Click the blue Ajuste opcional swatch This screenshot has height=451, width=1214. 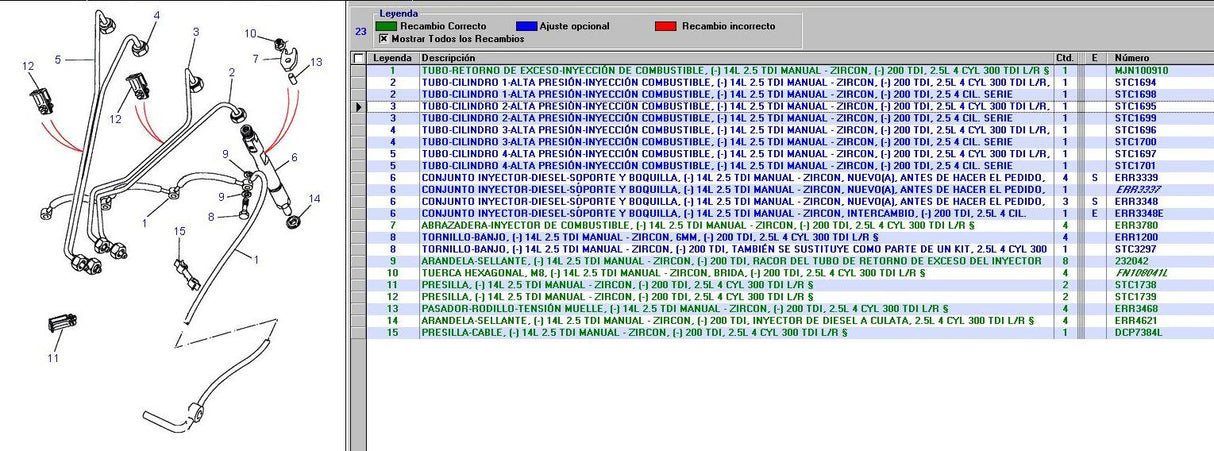(x=527, y=25)
